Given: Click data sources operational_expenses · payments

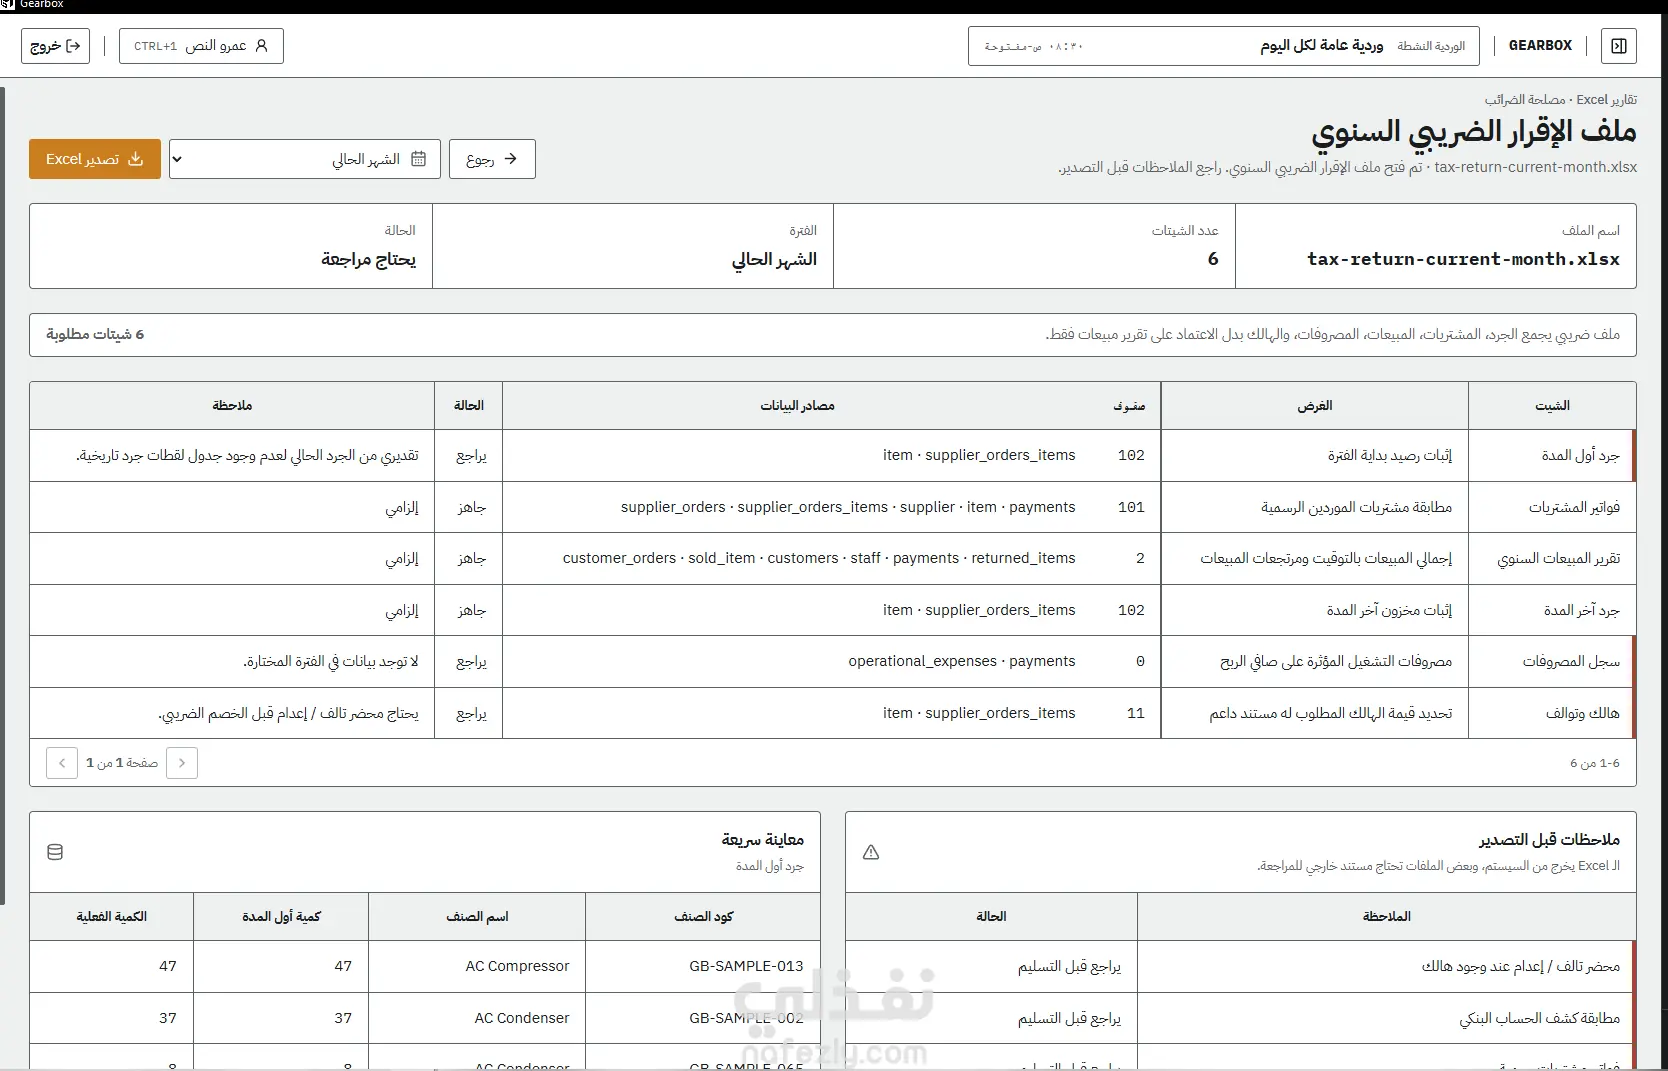Looking at the screenshot, I should point(962,662).
